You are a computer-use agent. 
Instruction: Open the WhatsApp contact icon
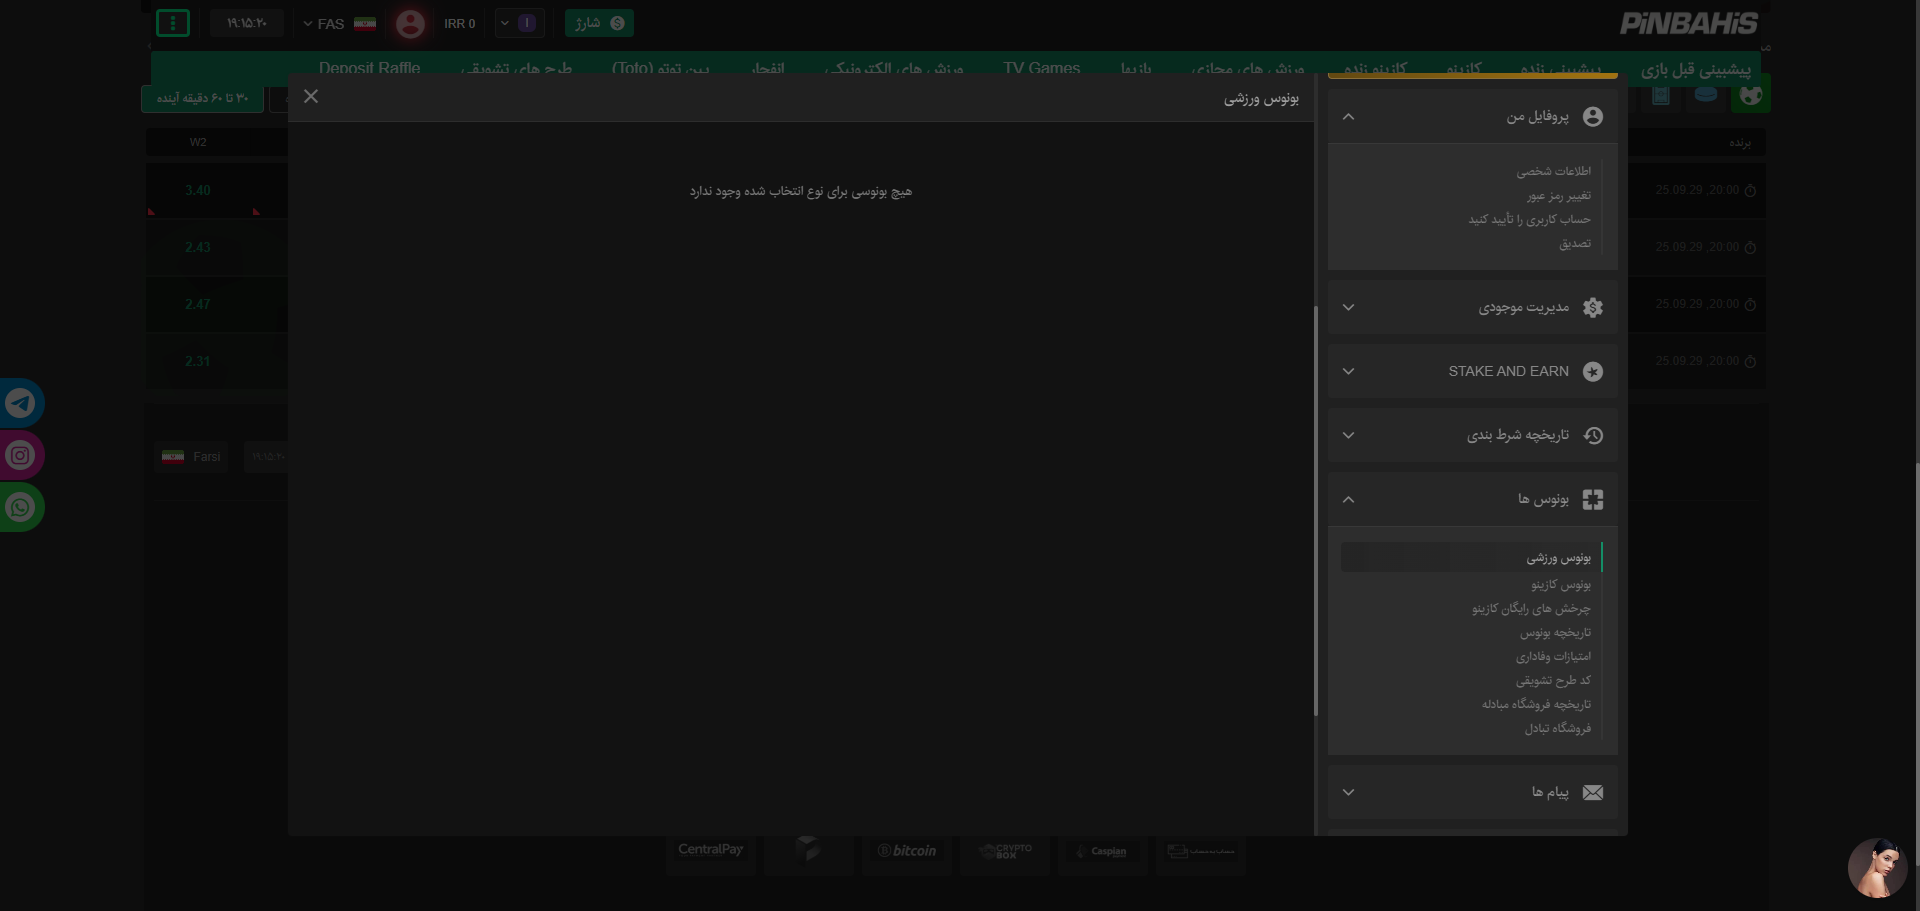click(x=20, y=508)
